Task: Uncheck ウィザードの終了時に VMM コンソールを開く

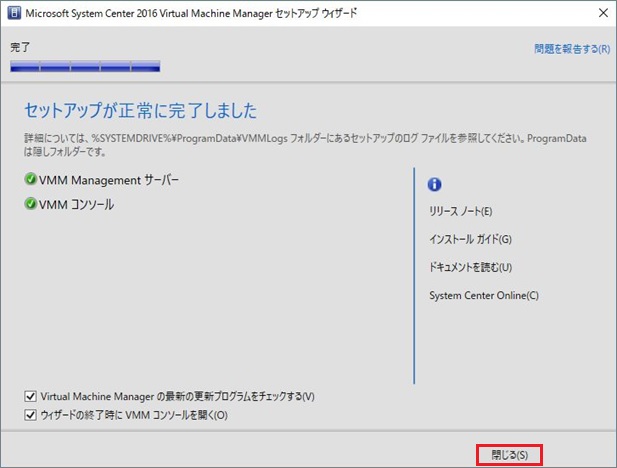Action: click(x=29, y=414)
